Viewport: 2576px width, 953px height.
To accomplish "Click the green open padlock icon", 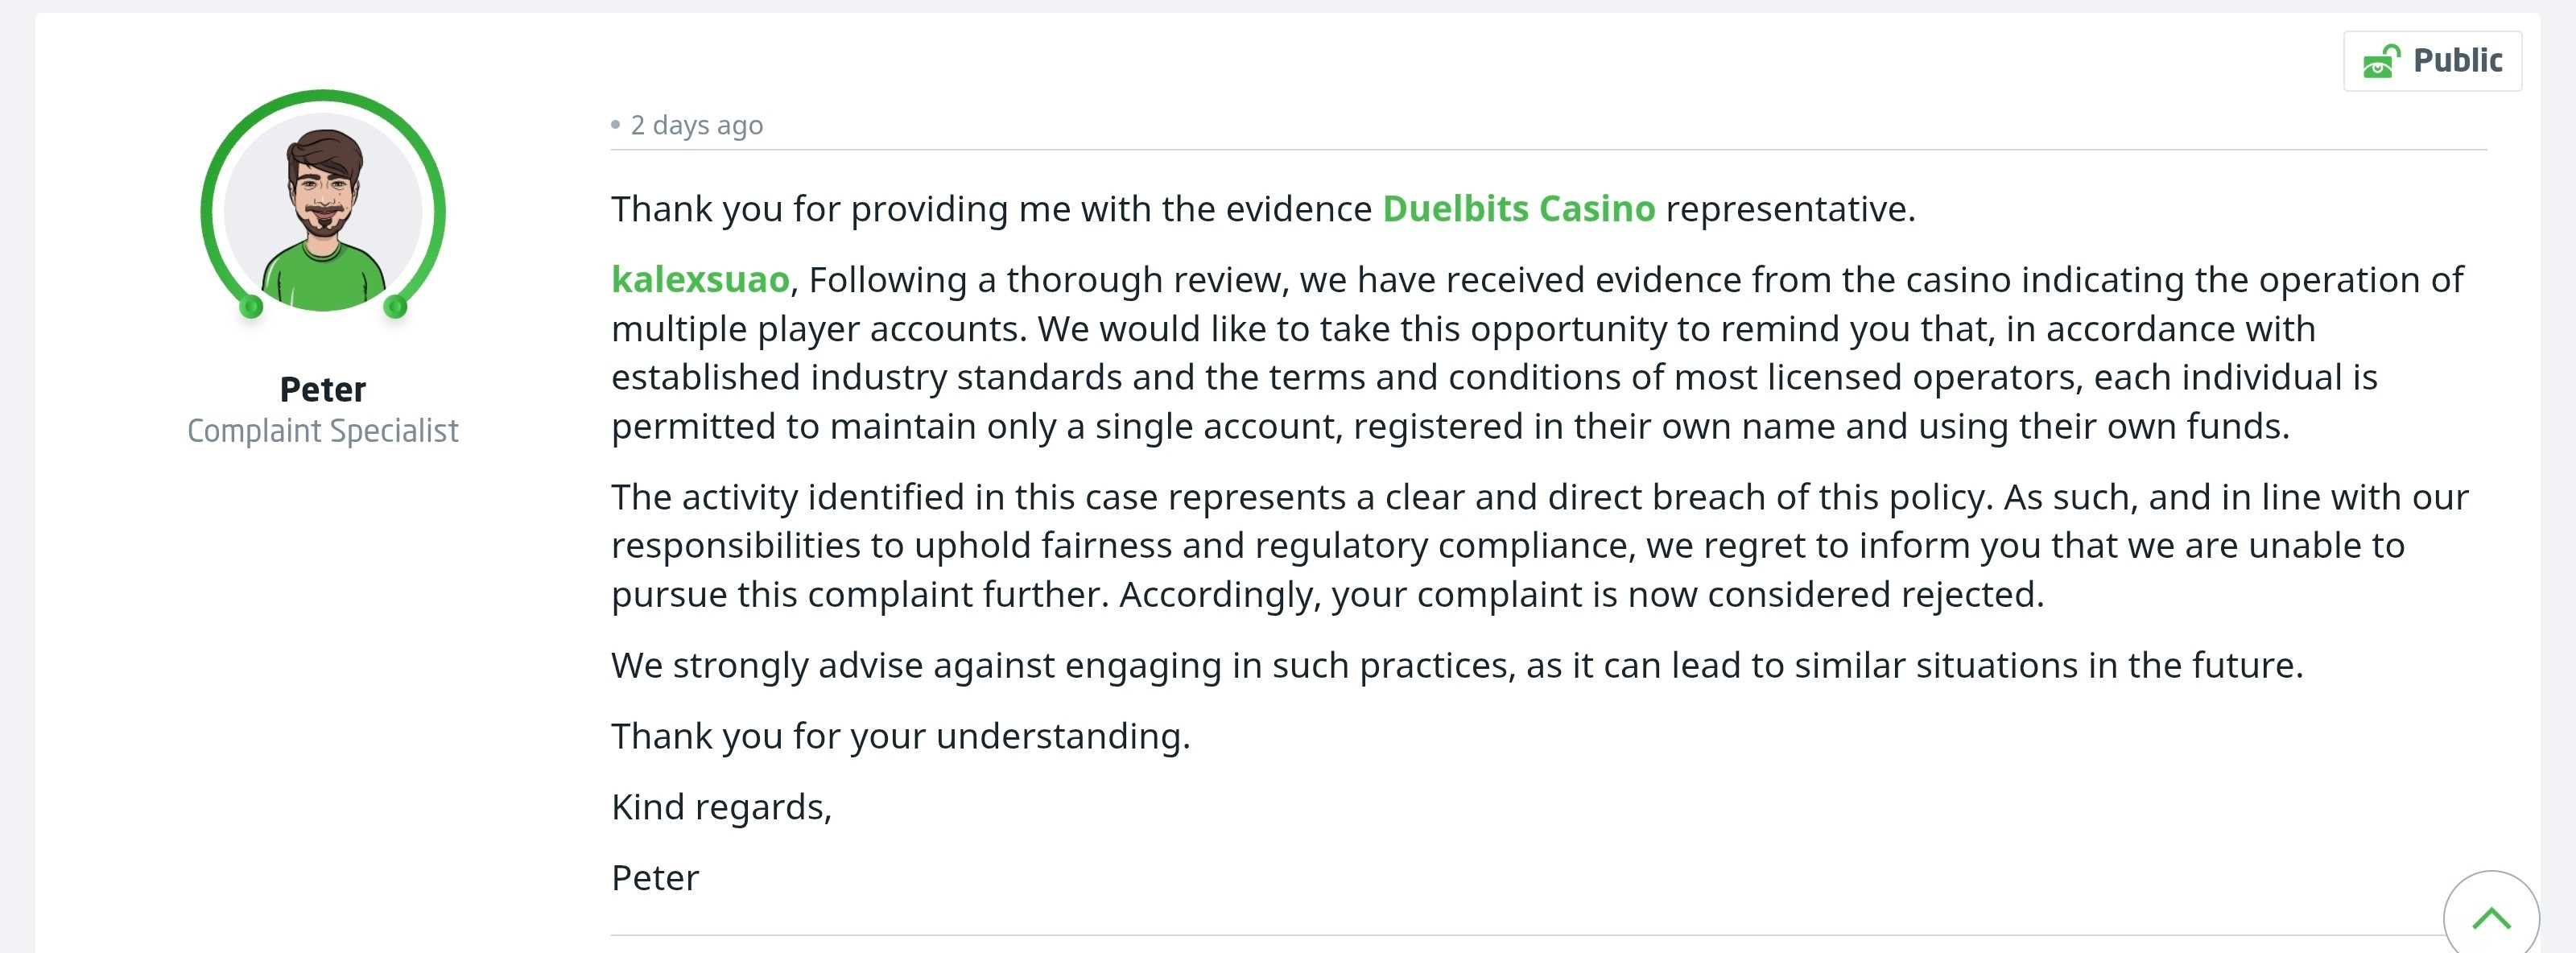I will click(x=2381, y=61).
